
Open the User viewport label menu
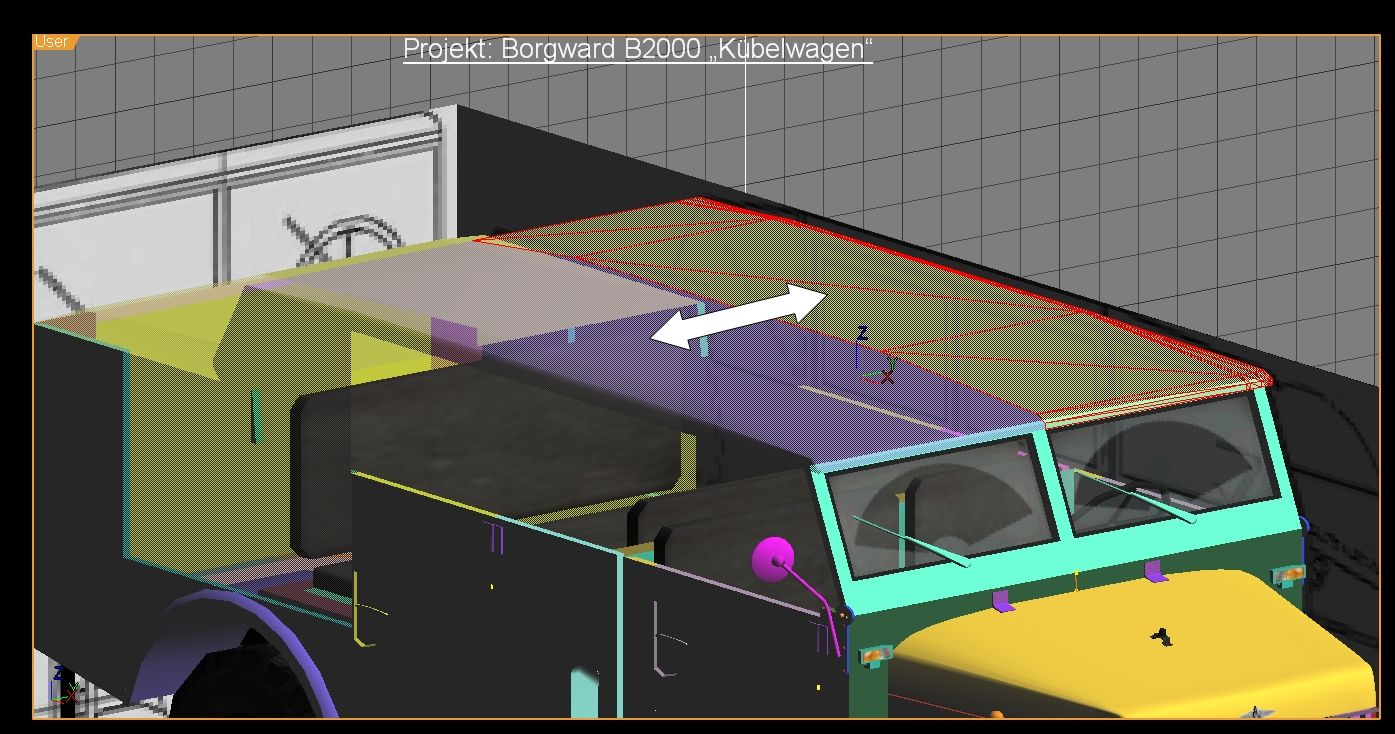coord(53,42)
